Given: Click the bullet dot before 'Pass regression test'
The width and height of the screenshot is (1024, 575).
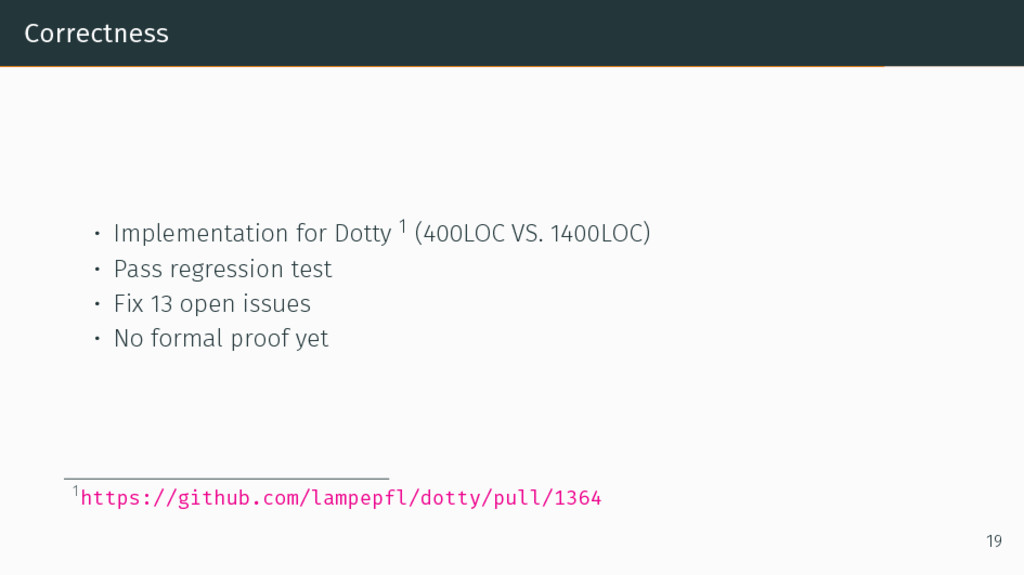Looking at the screenshot, I should coord(97,269).
